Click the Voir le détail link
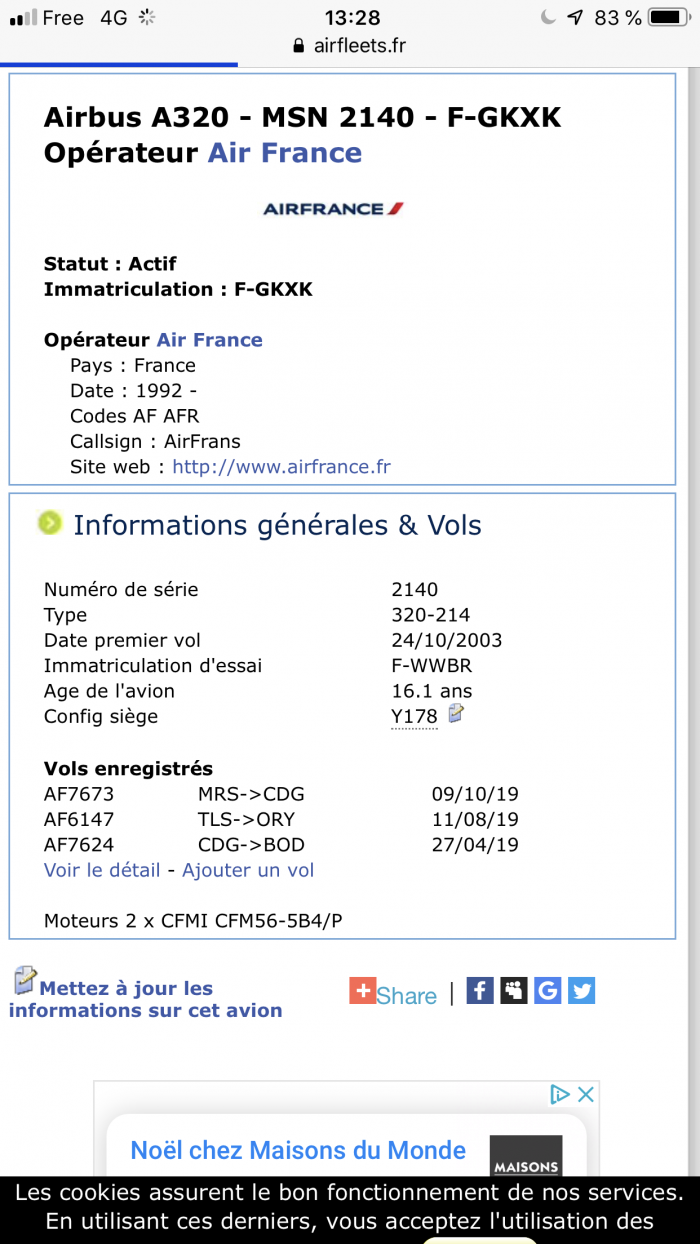 point(102,870)
